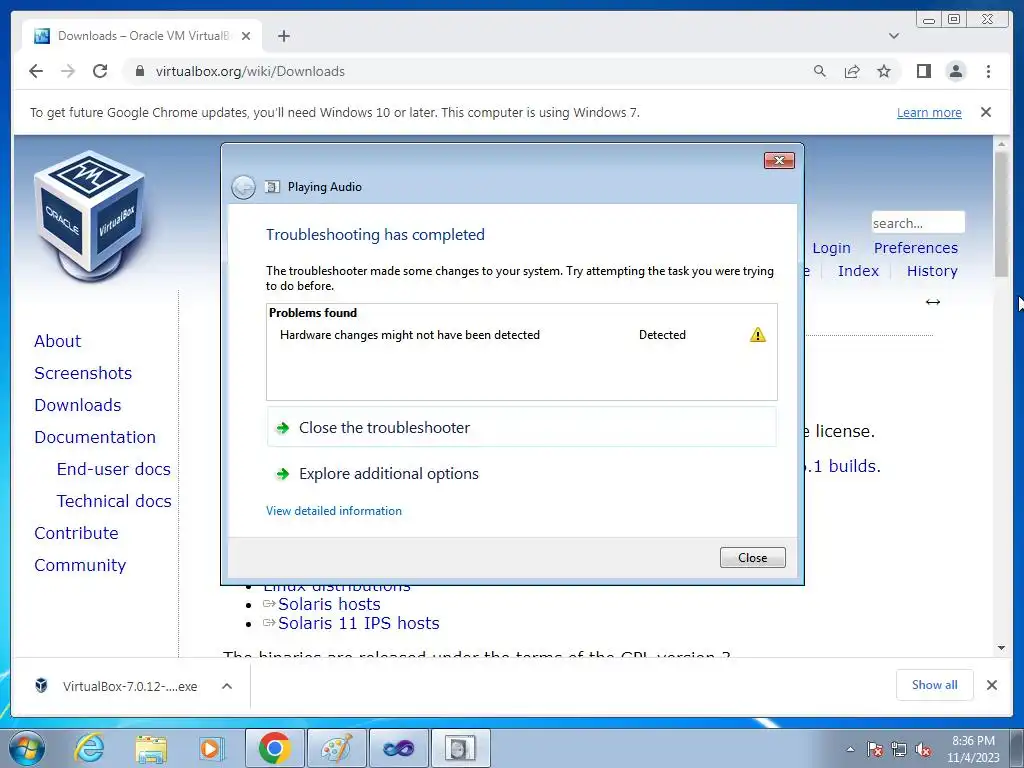Open the Index link

pyautogui.click(x=858, y=271)
